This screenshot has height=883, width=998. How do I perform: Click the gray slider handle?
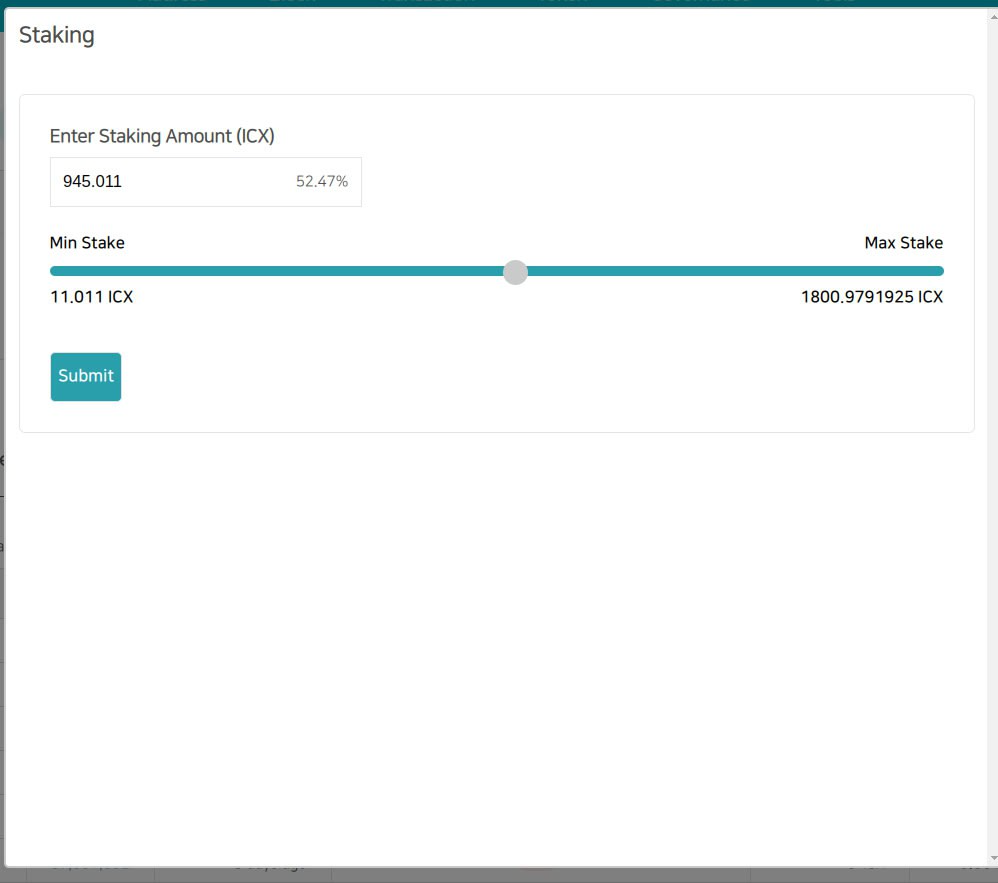tap(515, 272)
